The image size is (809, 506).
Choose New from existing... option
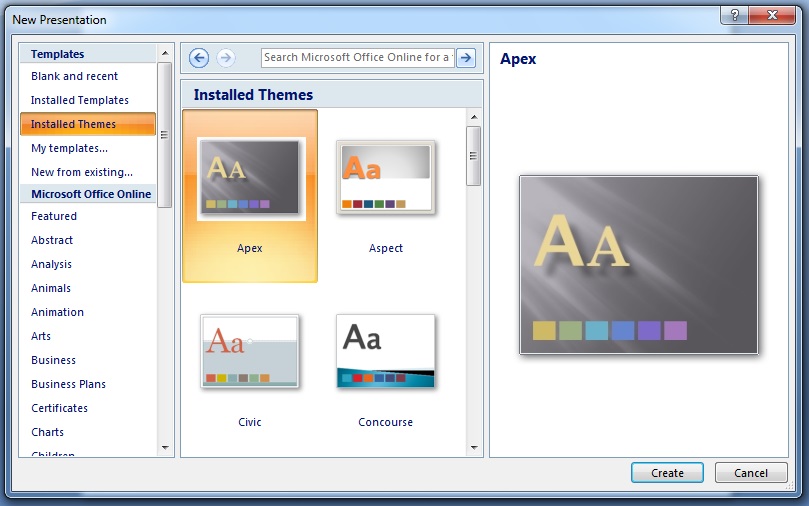(x=82, y=172)
